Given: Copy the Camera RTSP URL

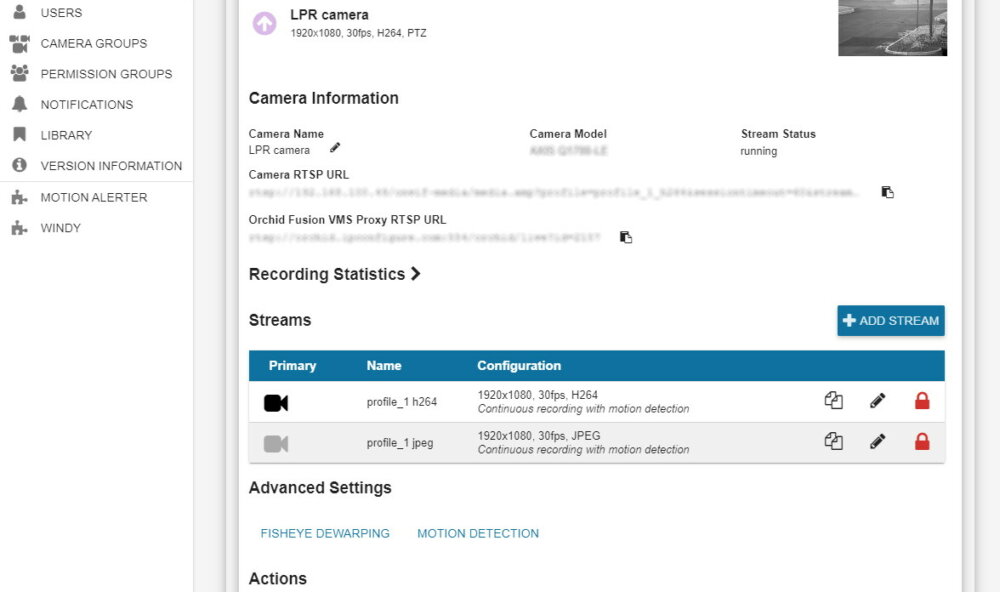Looking at the screenshot, I should 887,192.
